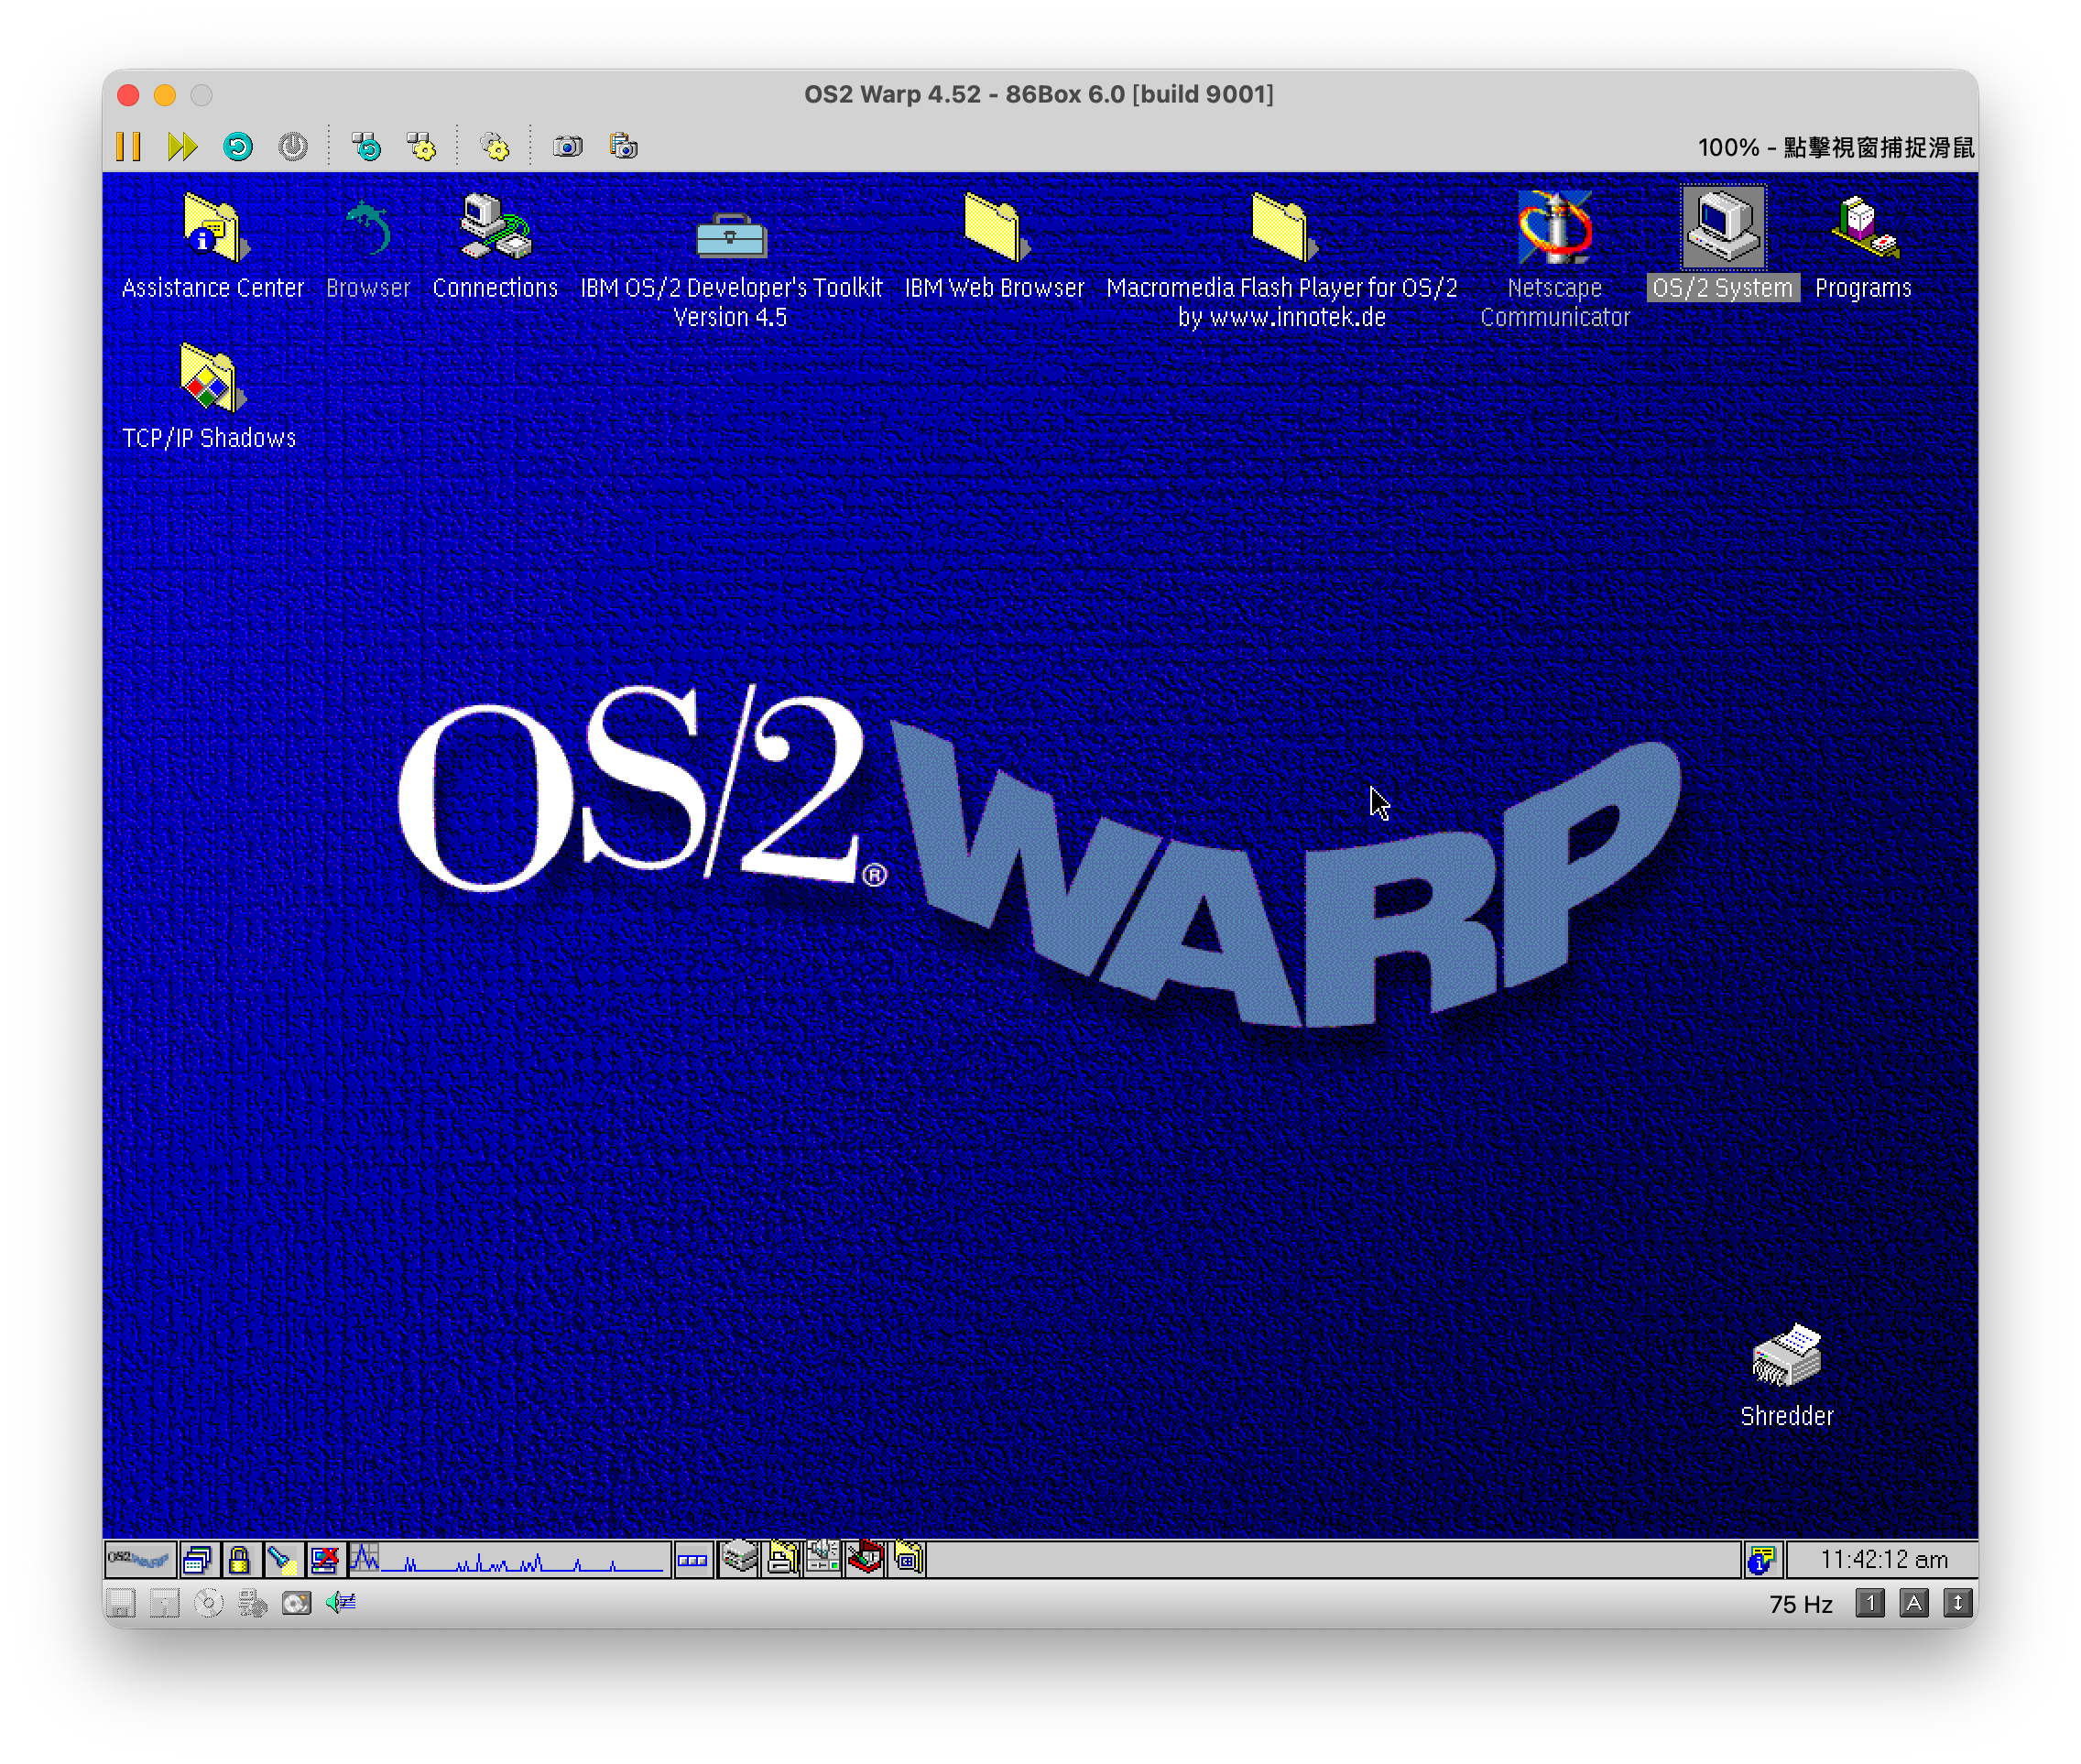Click the yellow fast-forward toolbar button
2081x1764 pixels.
[182, 147]
